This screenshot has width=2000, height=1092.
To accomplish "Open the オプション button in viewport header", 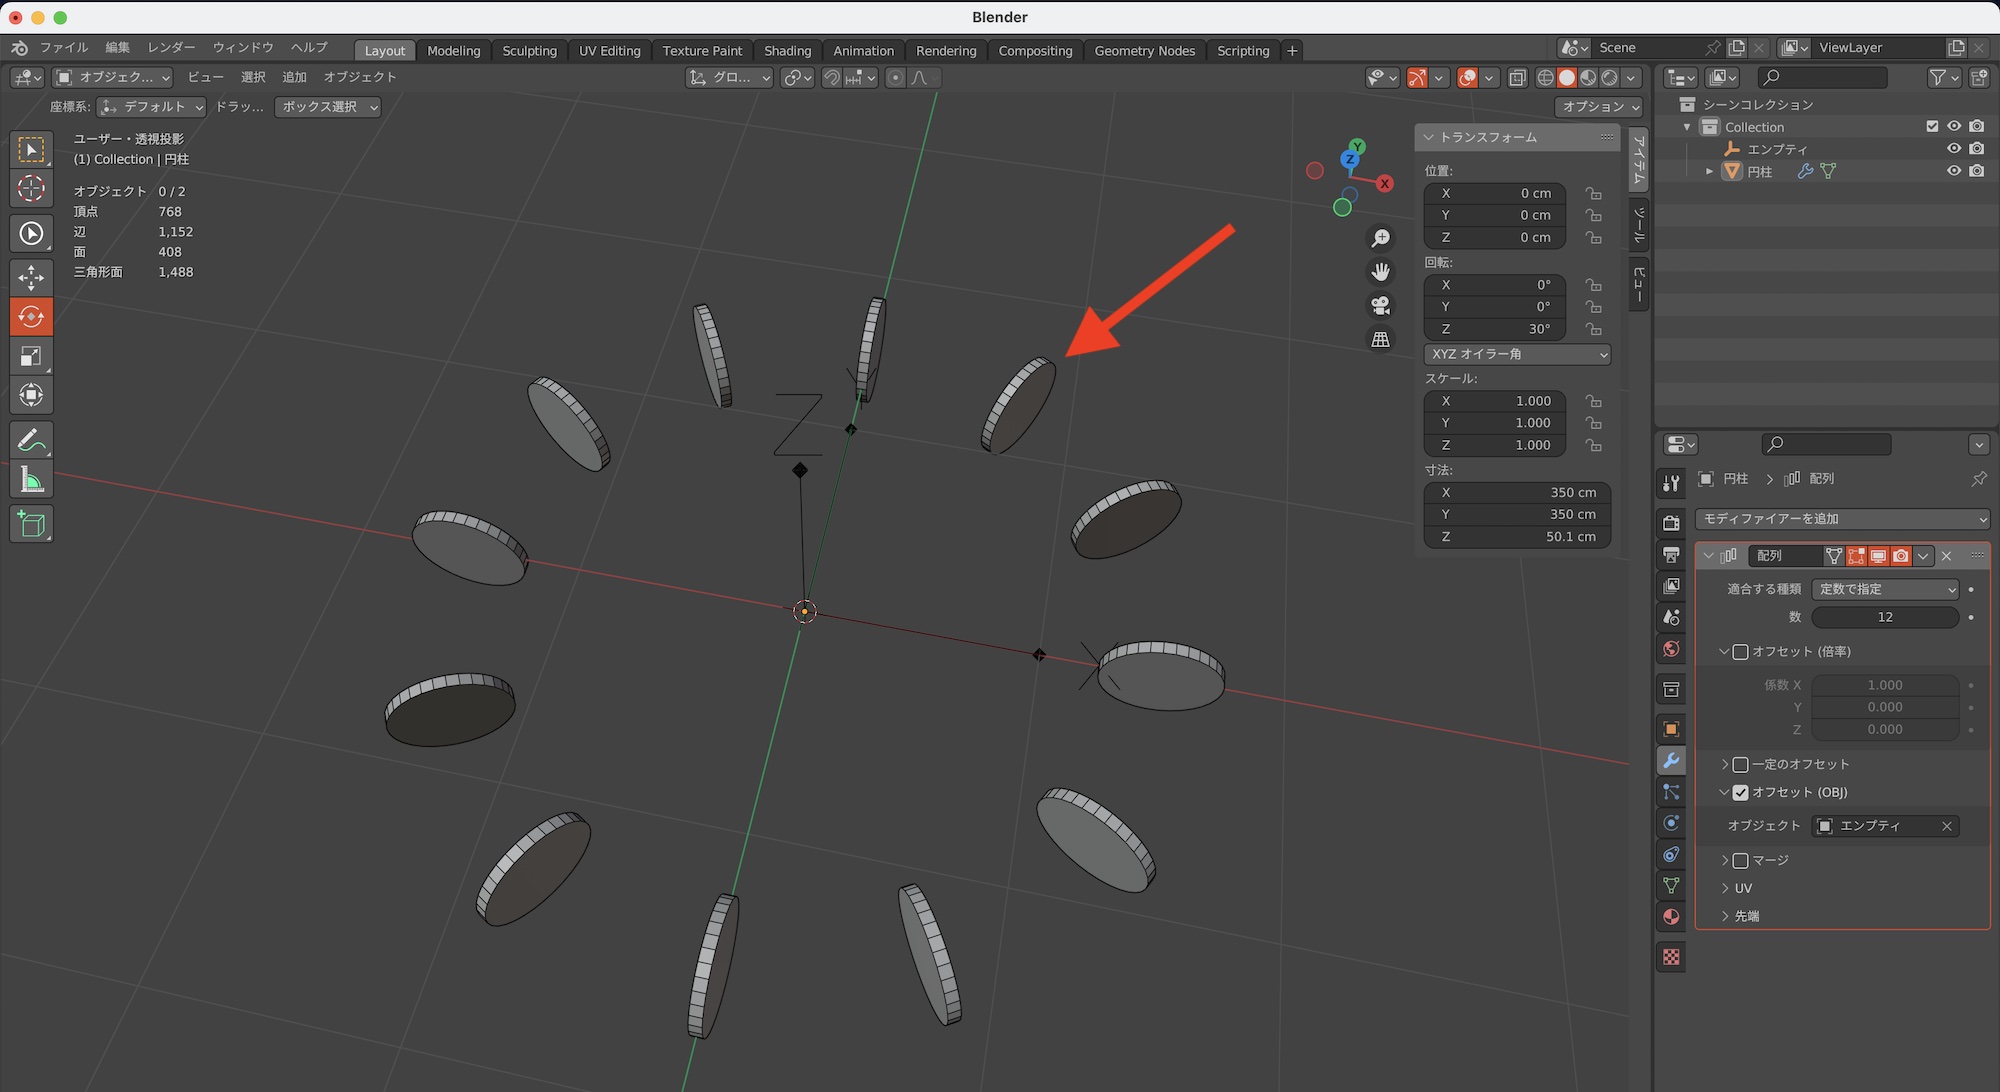I will point(1600,106).
